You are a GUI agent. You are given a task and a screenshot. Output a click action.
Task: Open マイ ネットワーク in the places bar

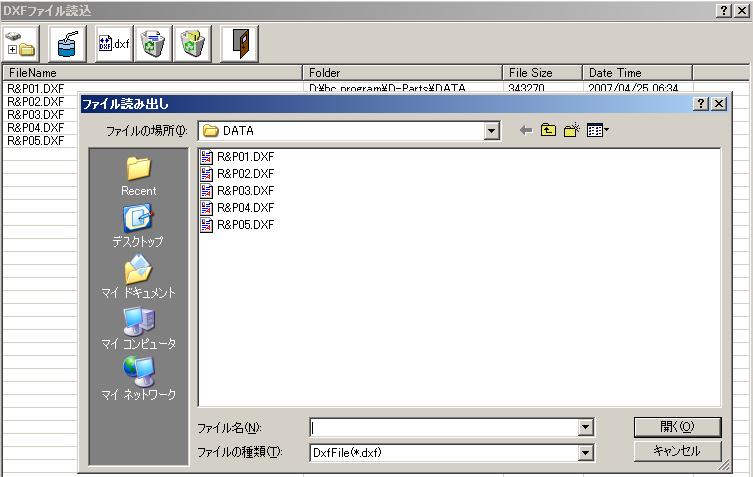tap(138, 380)
